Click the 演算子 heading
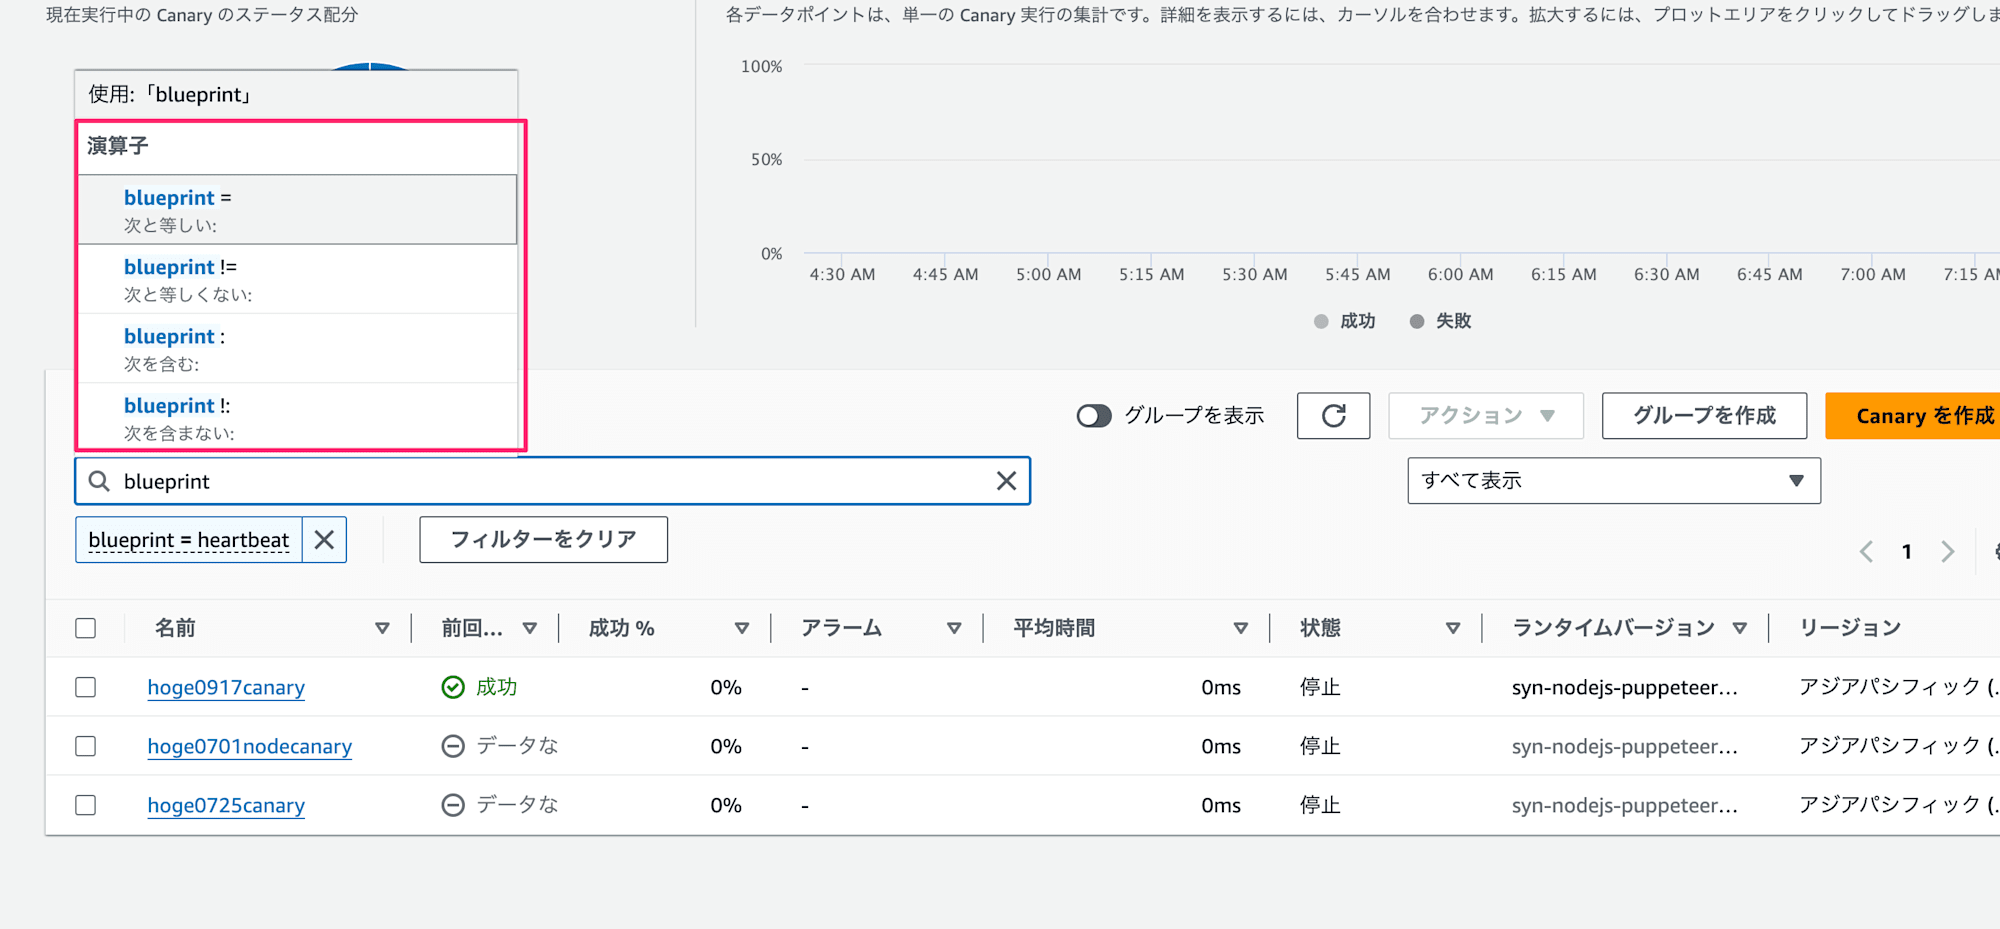 pyautogui.click(x=118, y=146)
